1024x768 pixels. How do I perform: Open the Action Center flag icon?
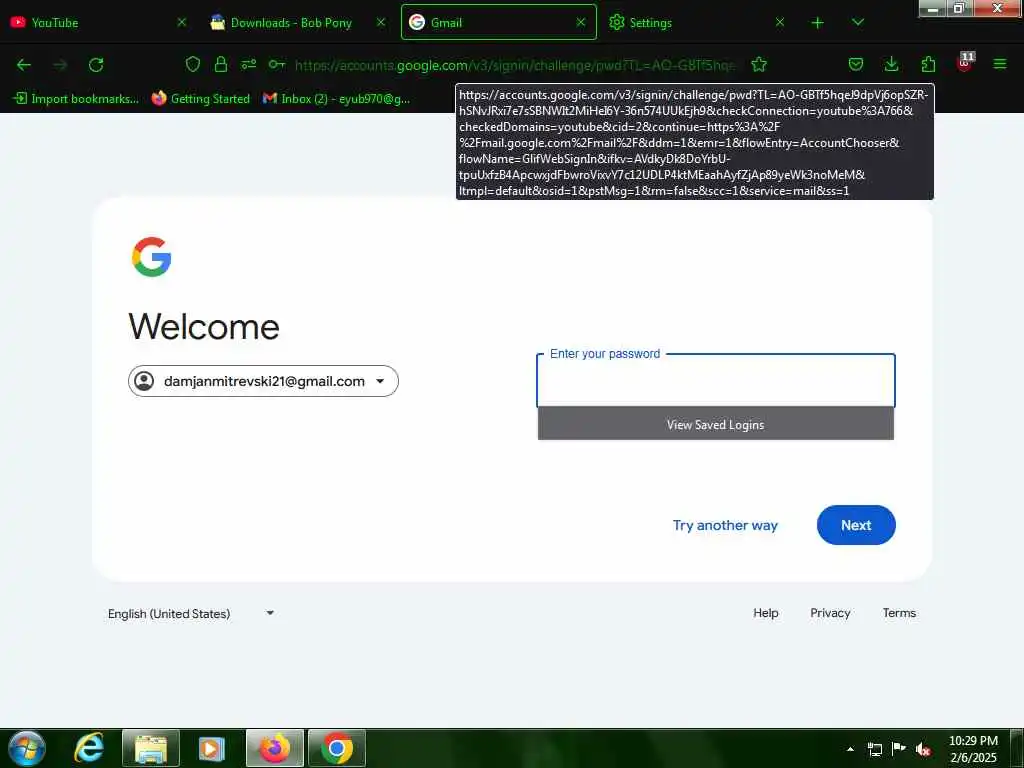899,748
